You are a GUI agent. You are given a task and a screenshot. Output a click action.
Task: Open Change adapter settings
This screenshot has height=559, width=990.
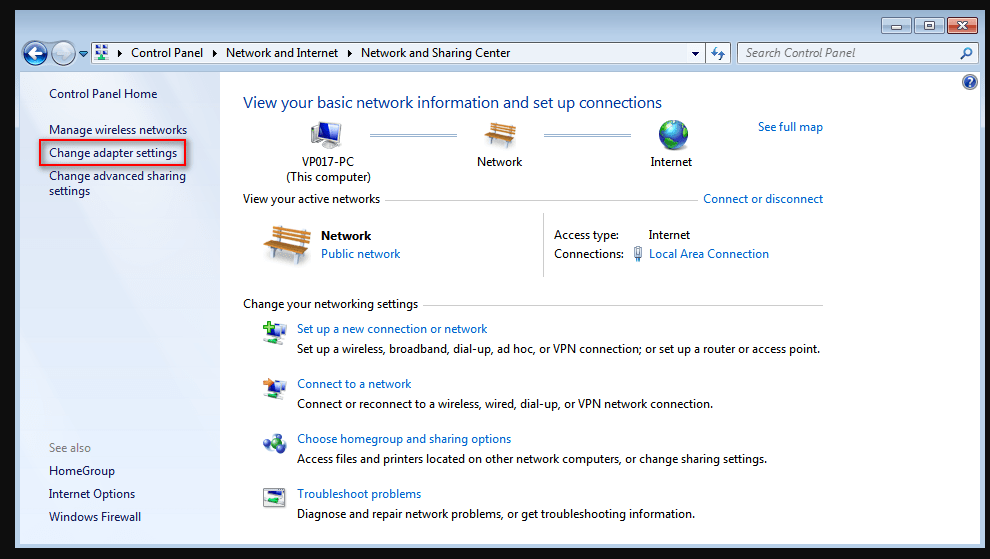113,153
